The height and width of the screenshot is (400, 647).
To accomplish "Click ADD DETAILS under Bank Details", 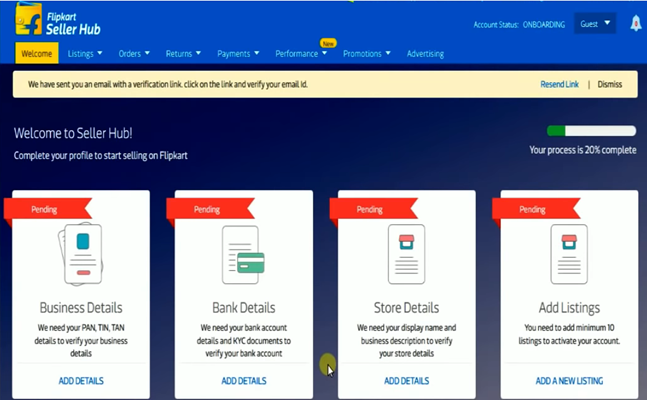I will click(x=244, y=381).
